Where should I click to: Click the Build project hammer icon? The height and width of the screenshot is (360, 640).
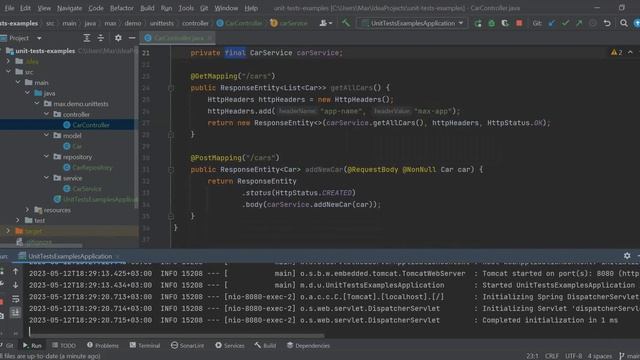pyautogui.click(x=346, y=23)
